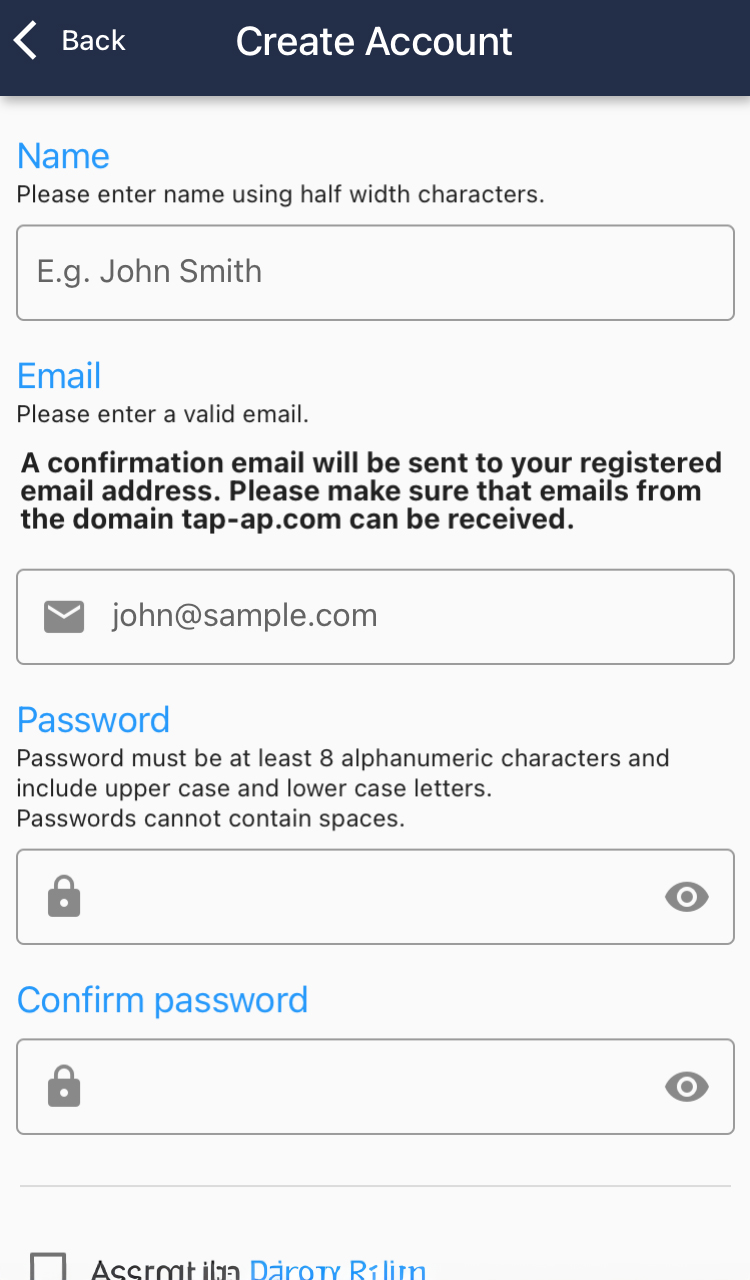Click the password requirements hint text
750x1280 pixels.
[342, 788]
